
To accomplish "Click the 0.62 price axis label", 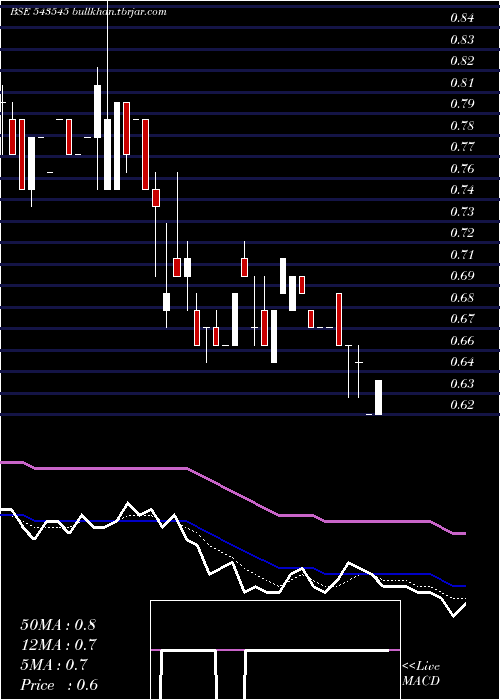I will [x=462, y=405].
